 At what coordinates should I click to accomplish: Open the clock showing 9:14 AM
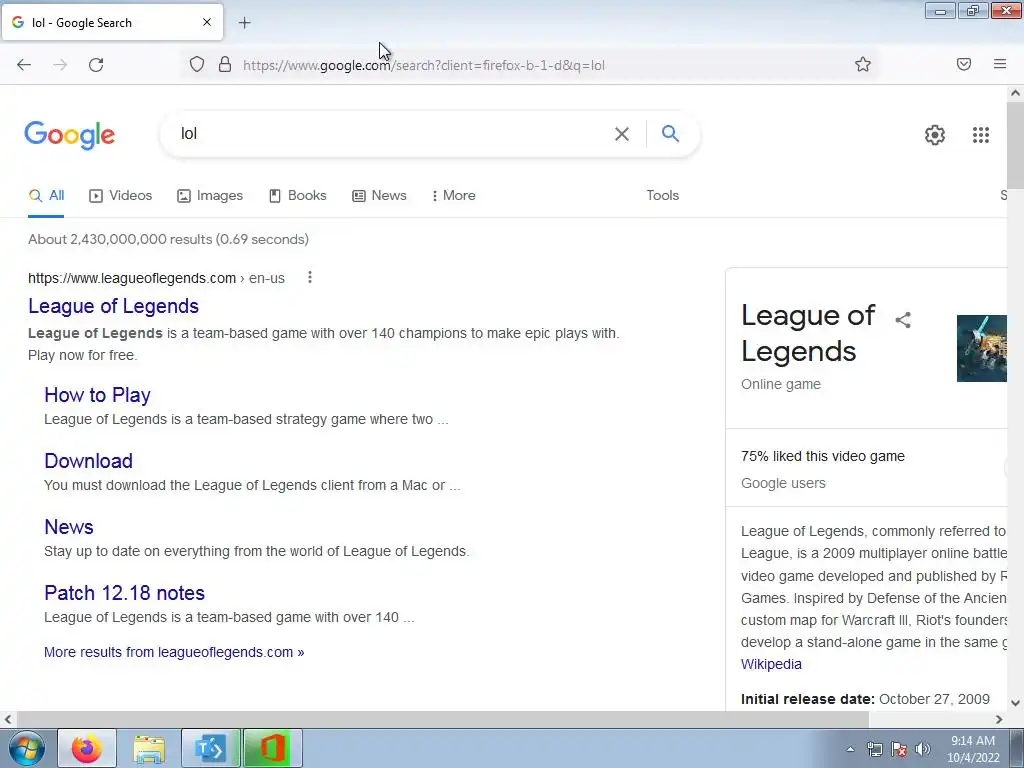click(973, 749)
